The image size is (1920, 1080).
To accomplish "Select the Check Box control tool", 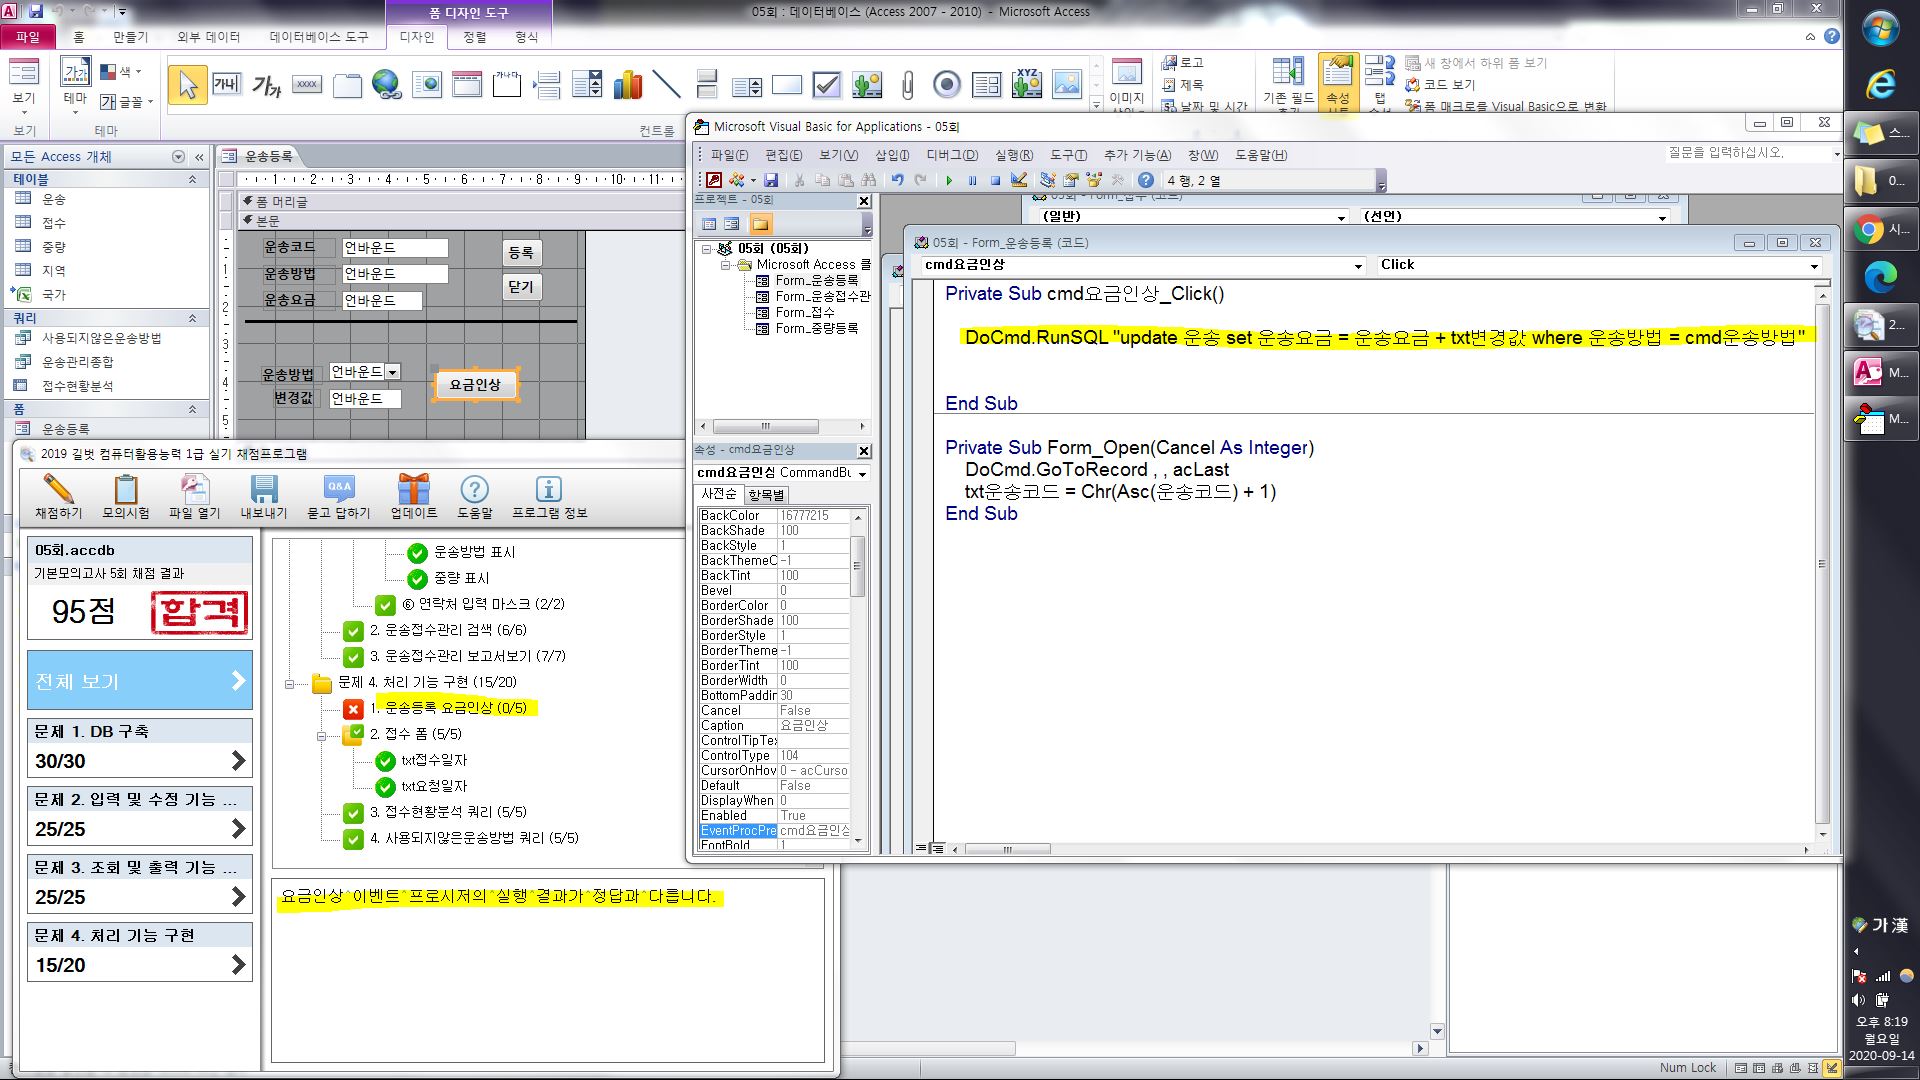I will click(827, 85).
